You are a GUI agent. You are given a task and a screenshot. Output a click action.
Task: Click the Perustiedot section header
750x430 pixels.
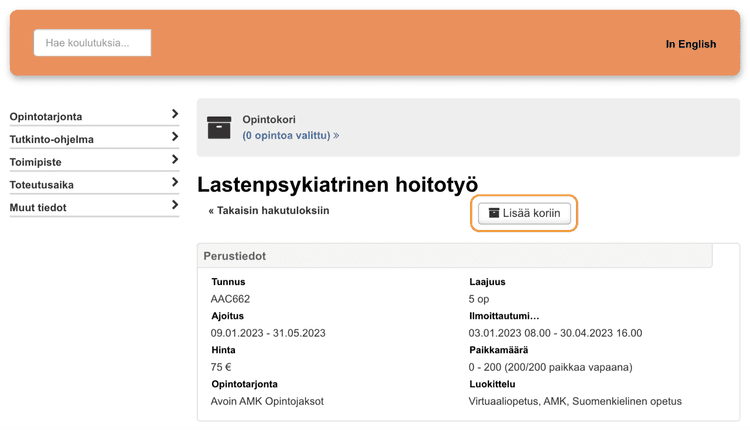pyautogui.click(x=455, y=256)
